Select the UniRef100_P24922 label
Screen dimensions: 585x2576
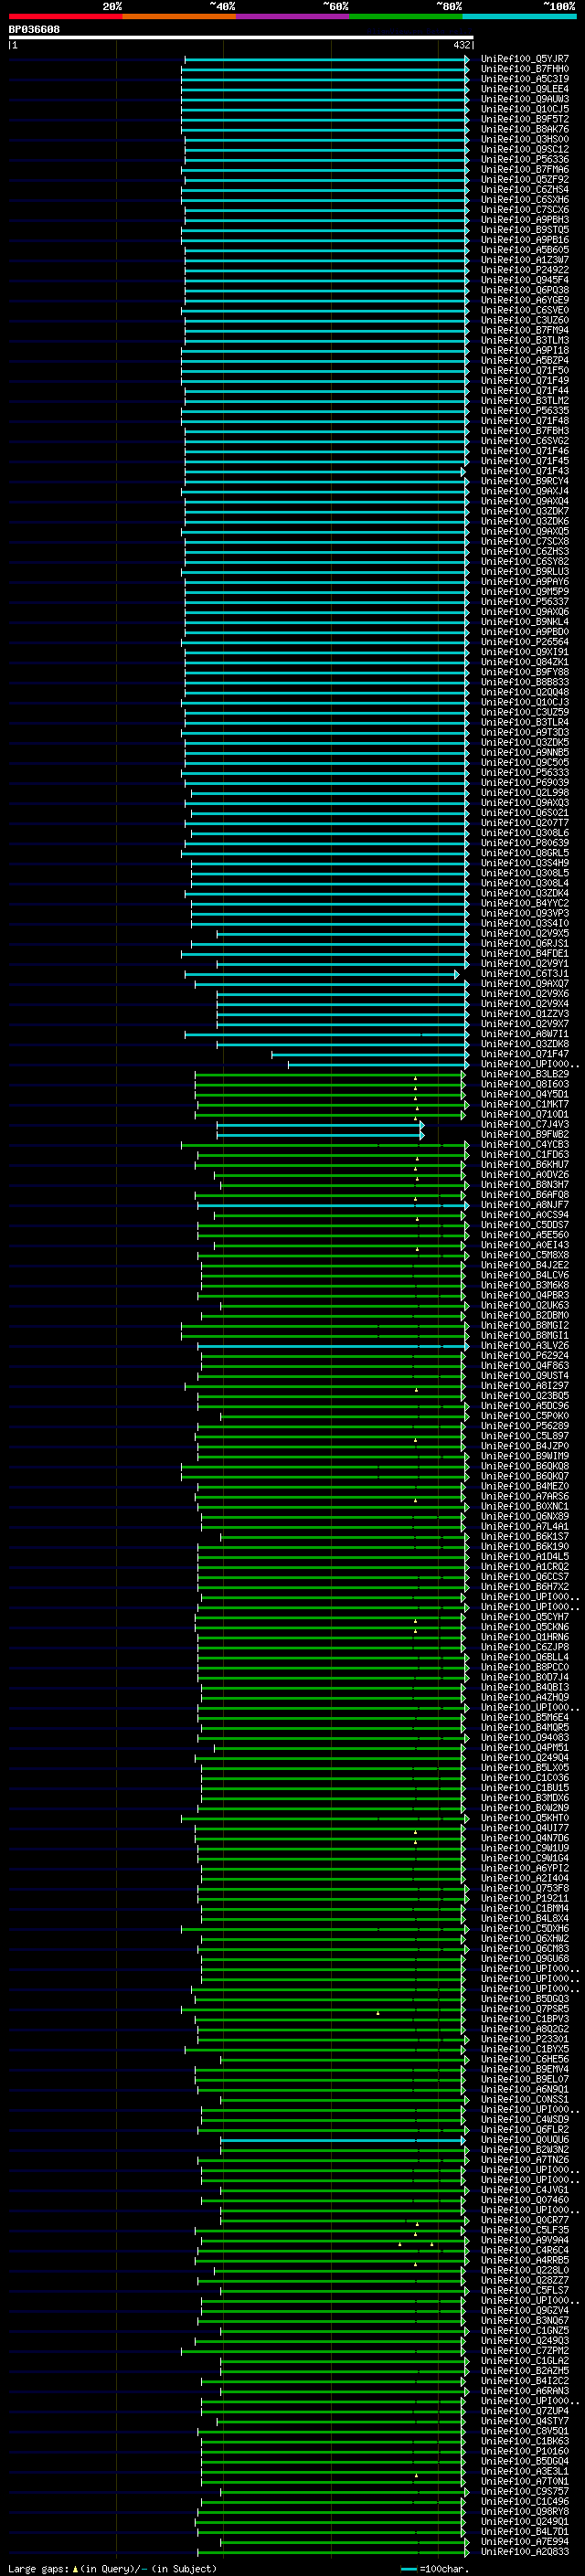525,270
